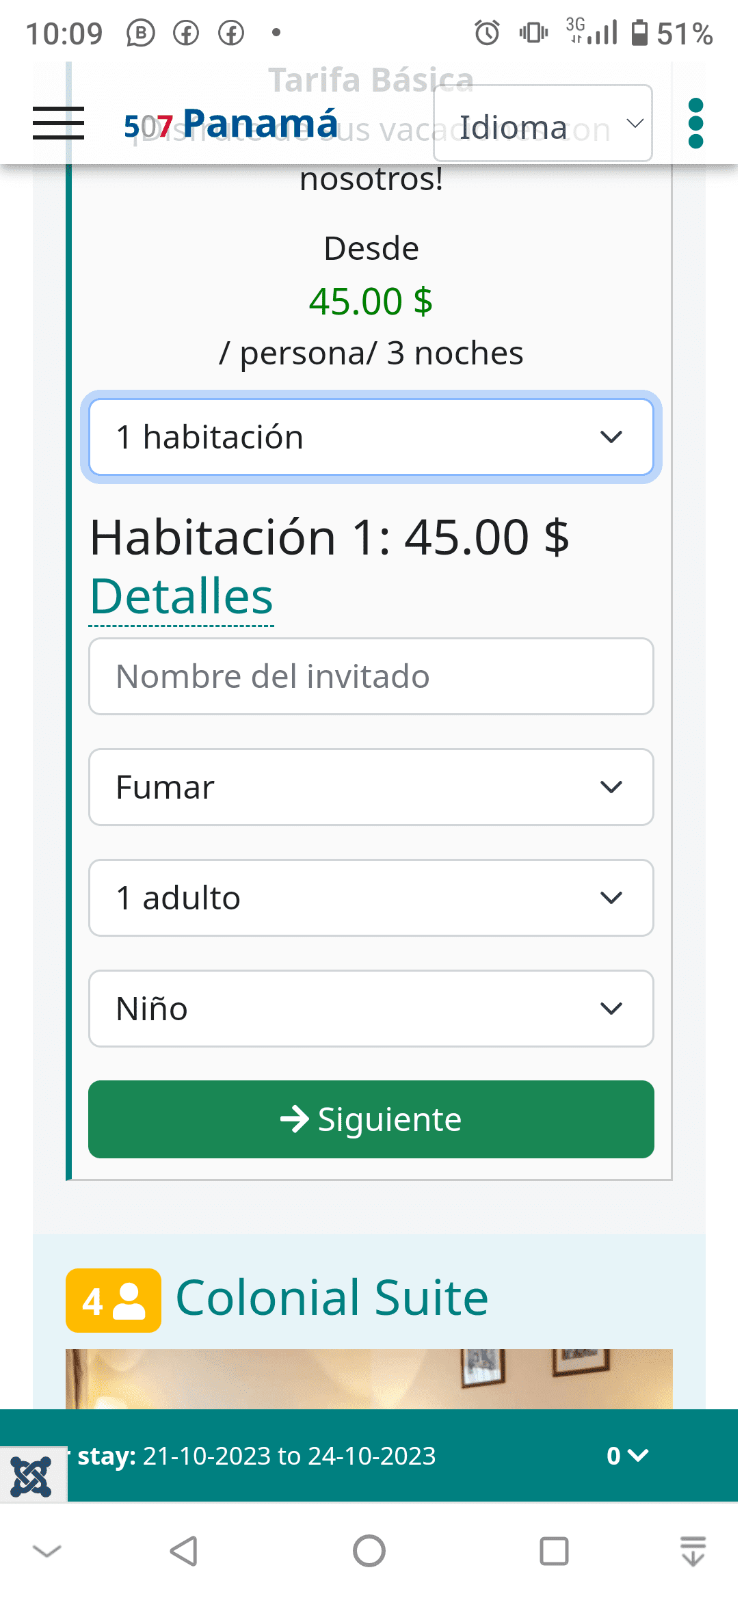Expand the 1 habitación selector
This screenshot has height=1600, width=738.
click(x=371, y=437)
